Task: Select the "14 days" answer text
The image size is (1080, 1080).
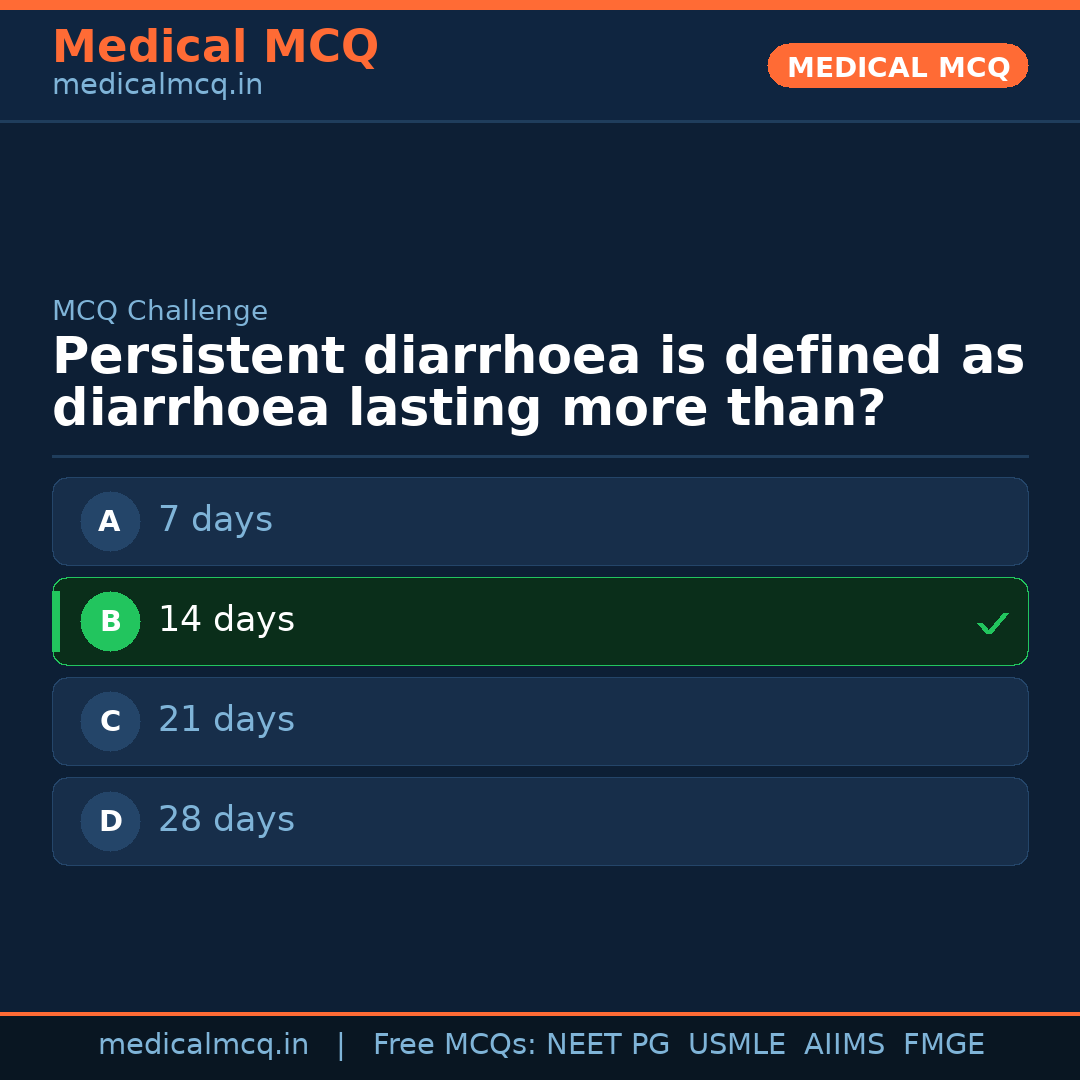Action: pyautogui.click(x=226, y=620)
